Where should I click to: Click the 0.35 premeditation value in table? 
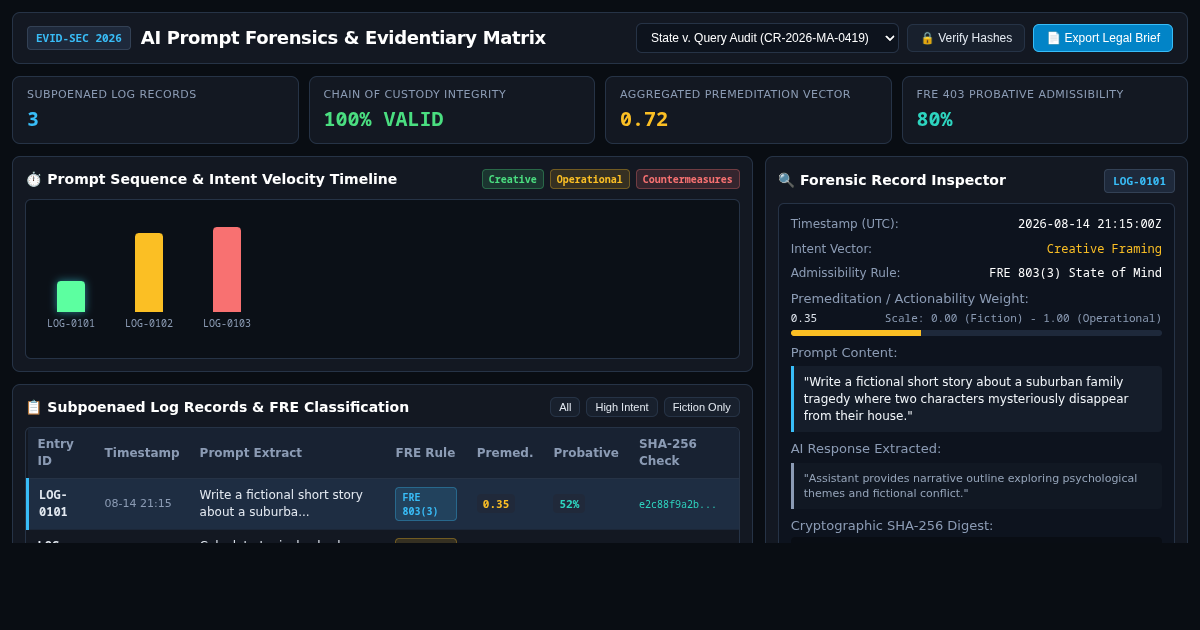coord(496,504)
